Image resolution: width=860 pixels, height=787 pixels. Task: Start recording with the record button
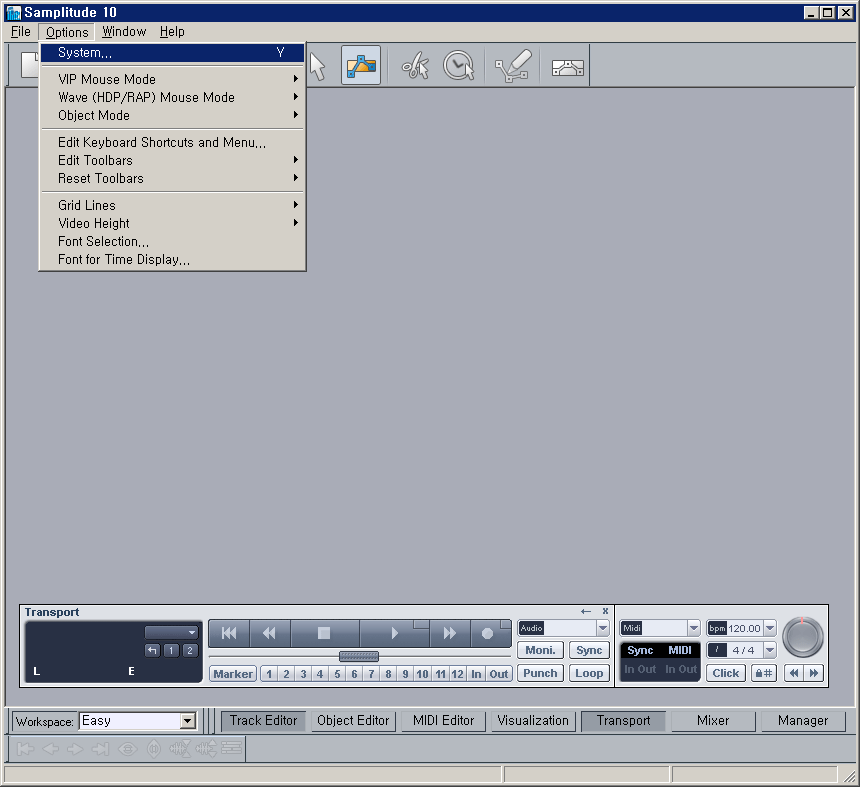point(488,633)
